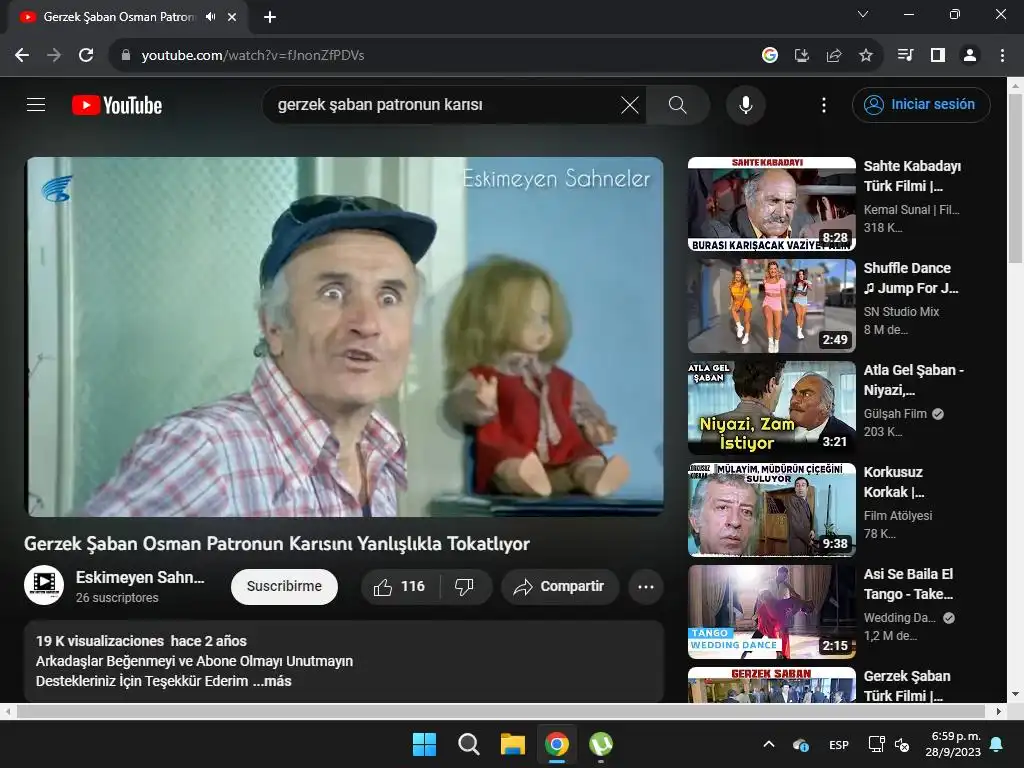Click the Compartir share button
Viewport: 1024px width, 768px height.
tap(560, 586)
